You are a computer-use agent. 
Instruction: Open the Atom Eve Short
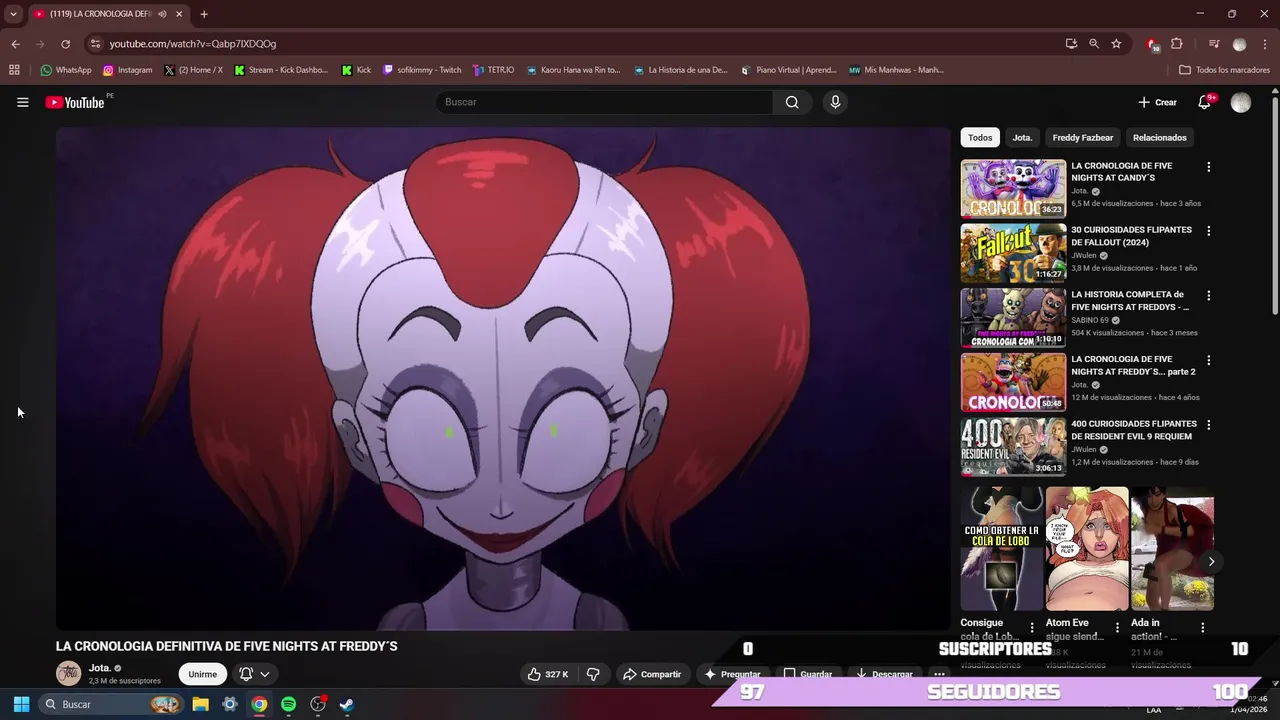(1087, 548)
